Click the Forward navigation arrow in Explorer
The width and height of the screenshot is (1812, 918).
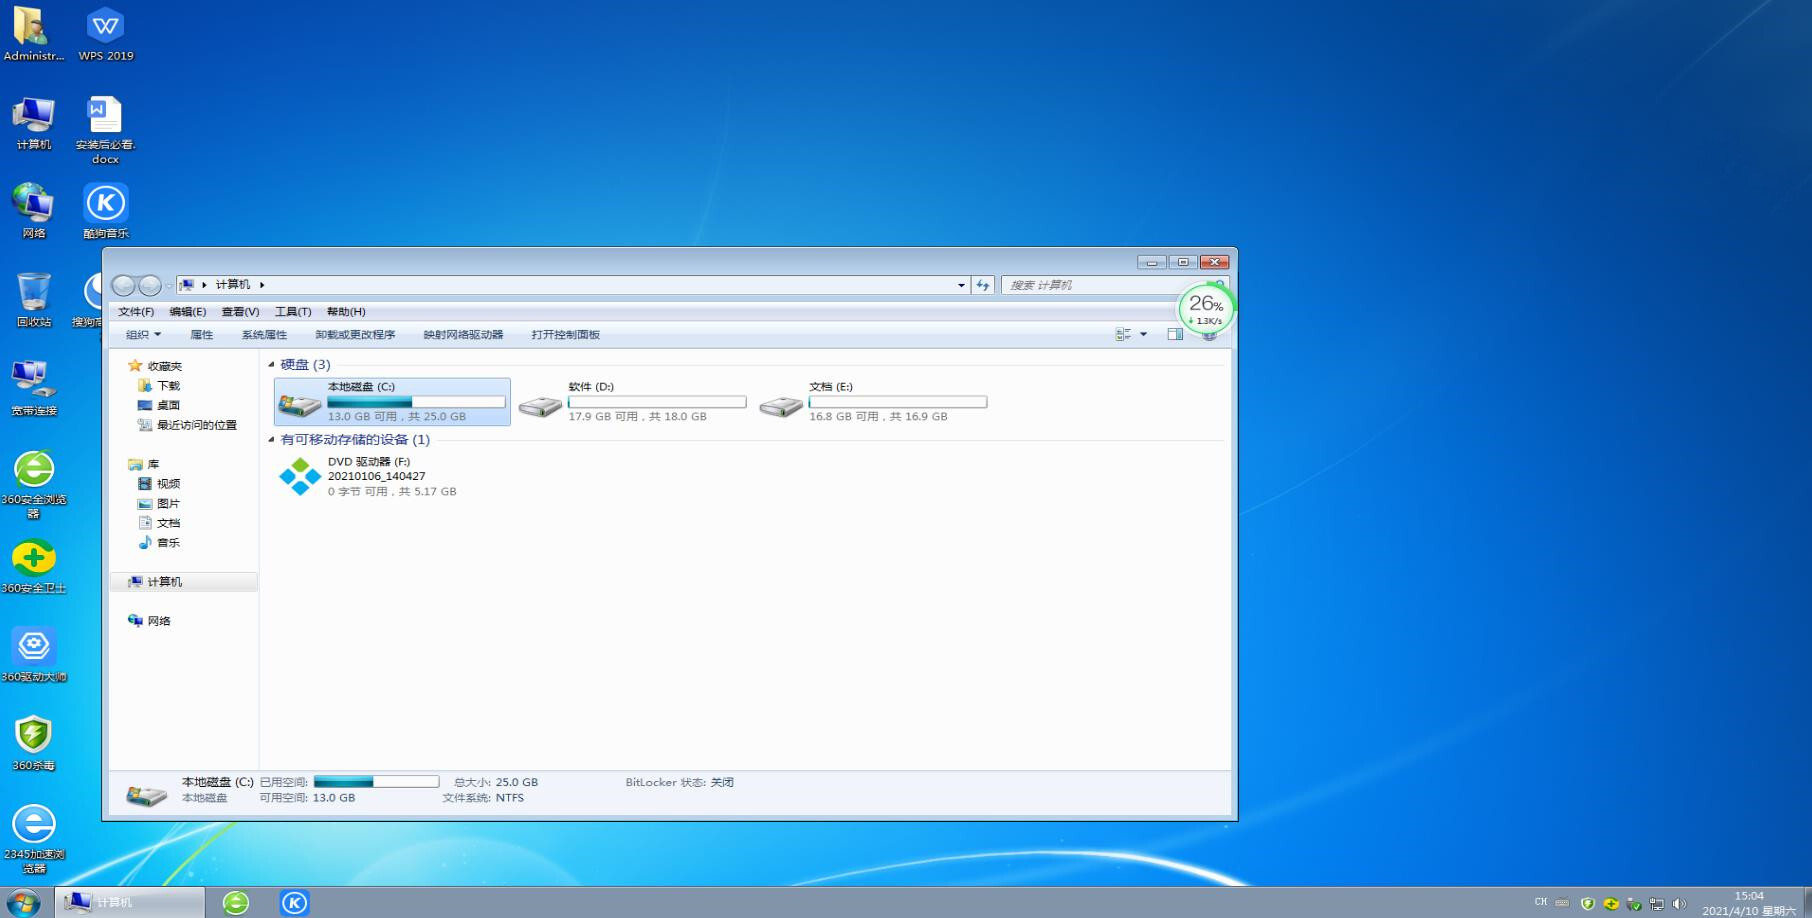(149, 286)
